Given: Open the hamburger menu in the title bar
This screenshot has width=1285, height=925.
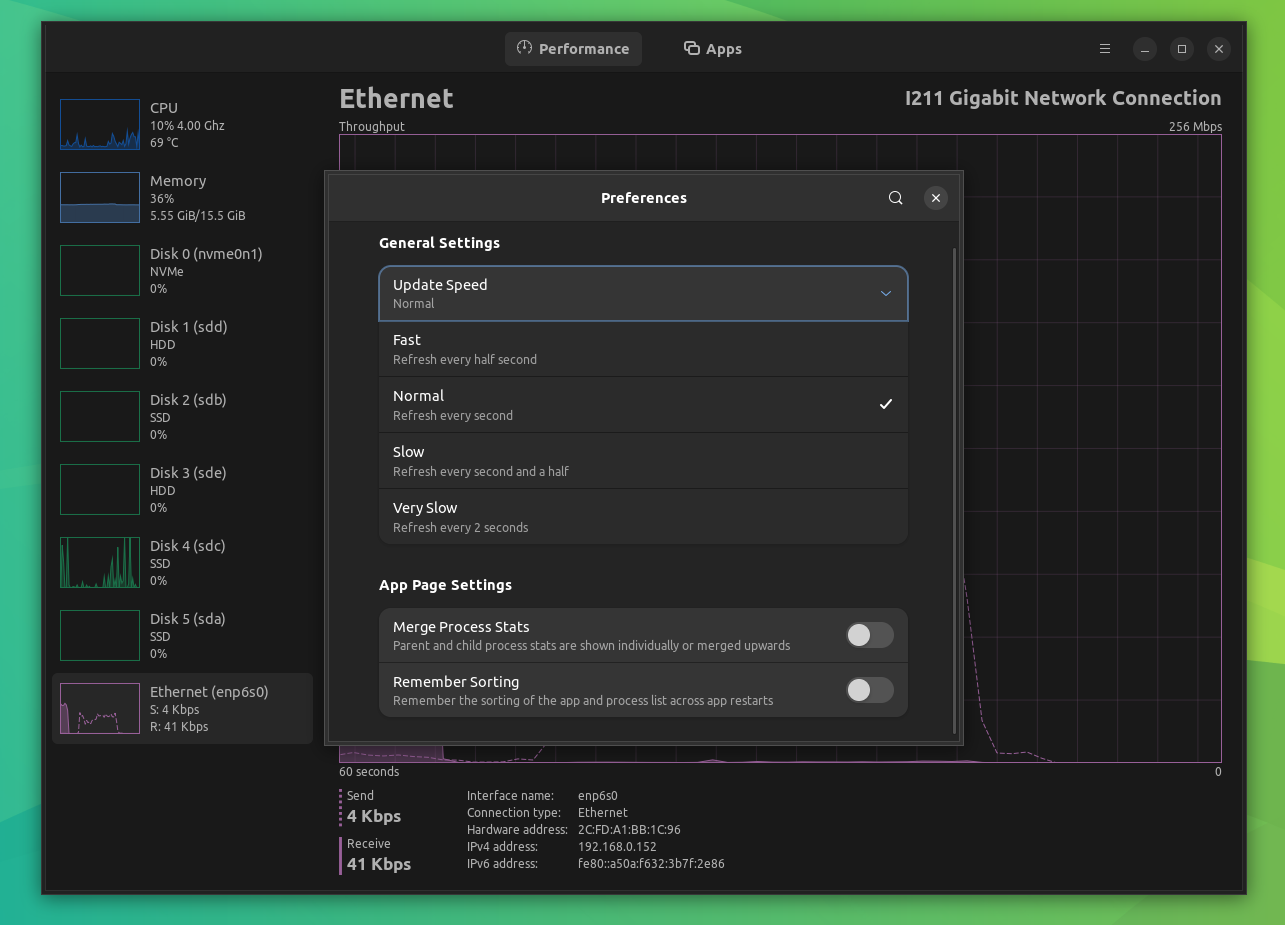Looking at the screenshot, I should click(x=1104, y=48).
